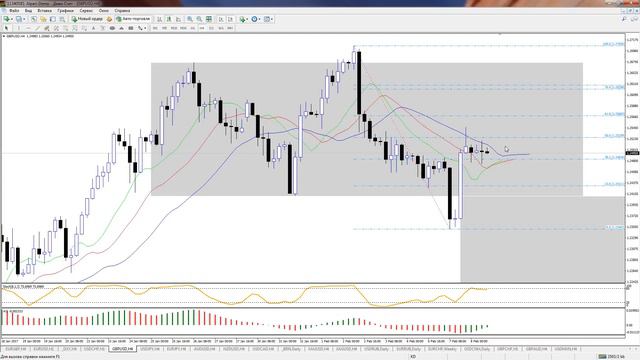The image size is (640, 360).
Task: Toggle chart auto scroll
Action: point(221,19)
